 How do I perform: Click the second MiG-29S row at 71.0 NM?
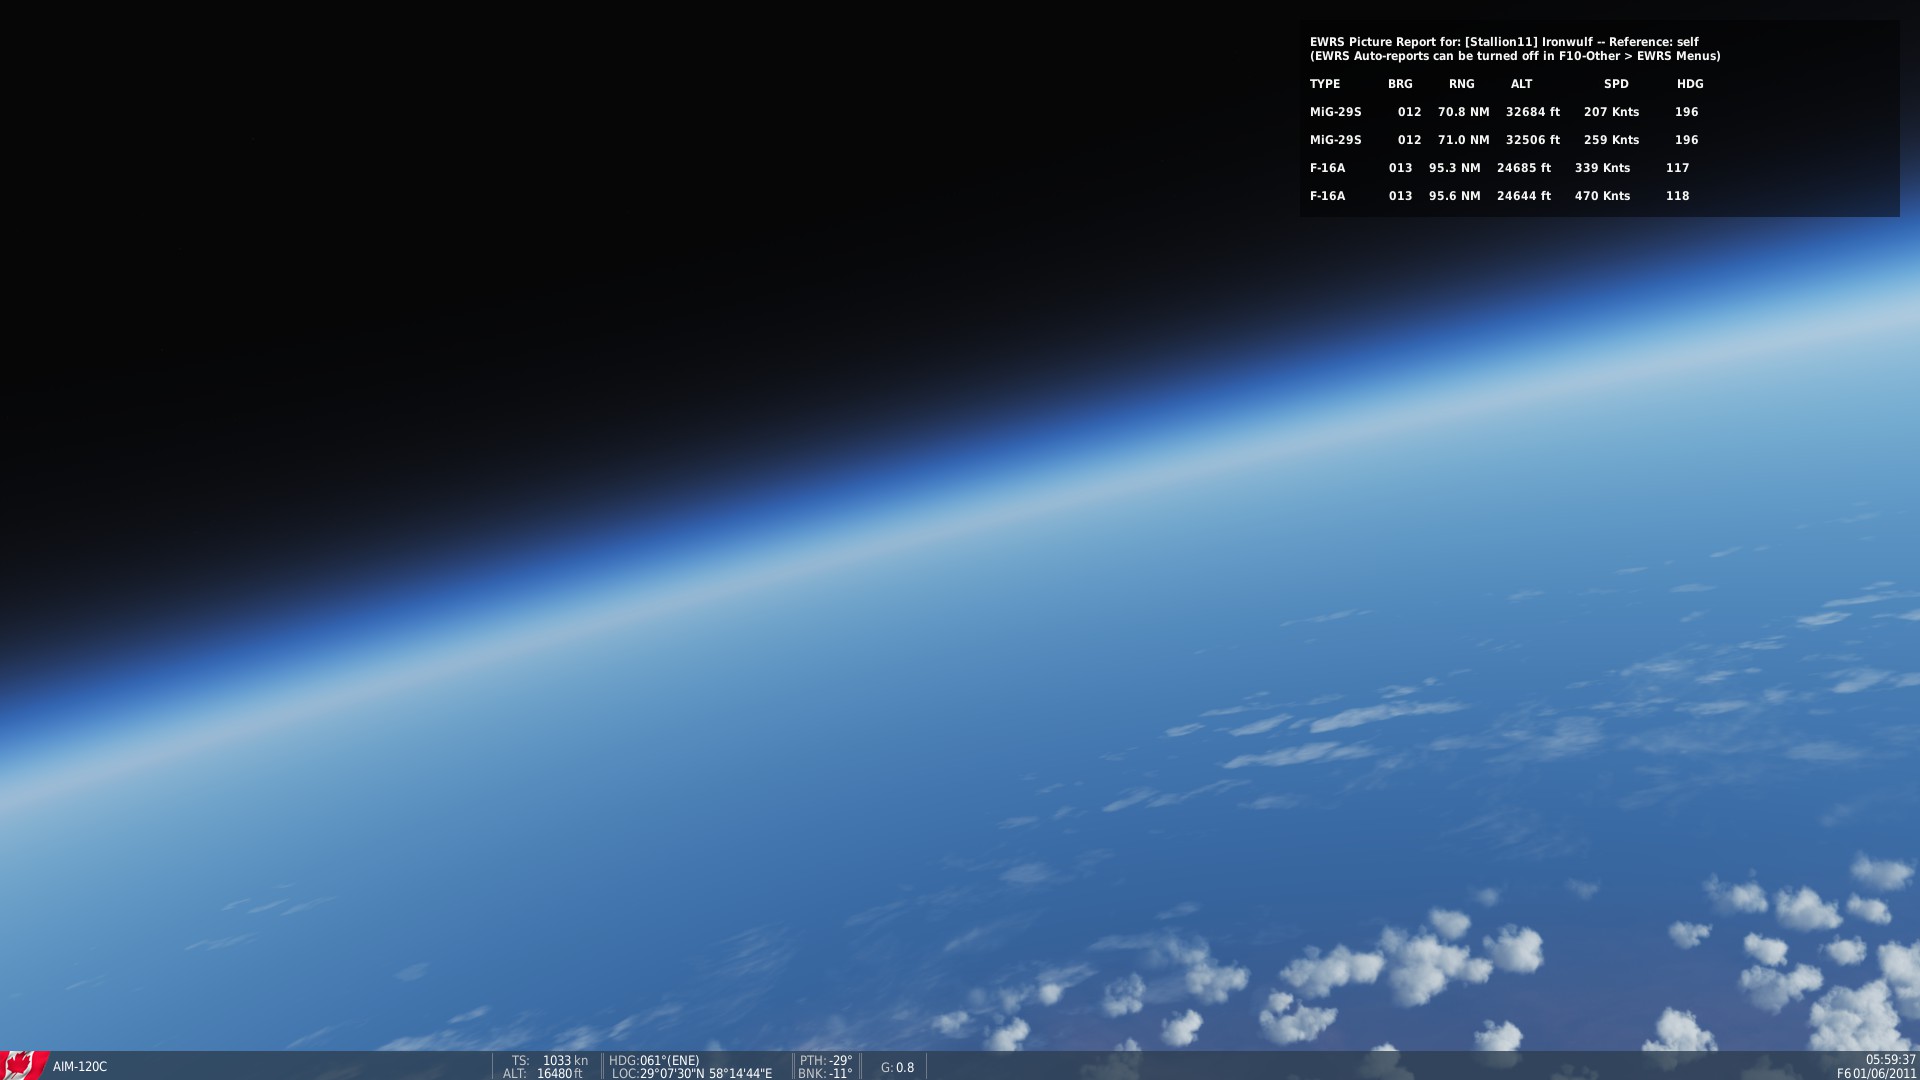[1504, 140]
